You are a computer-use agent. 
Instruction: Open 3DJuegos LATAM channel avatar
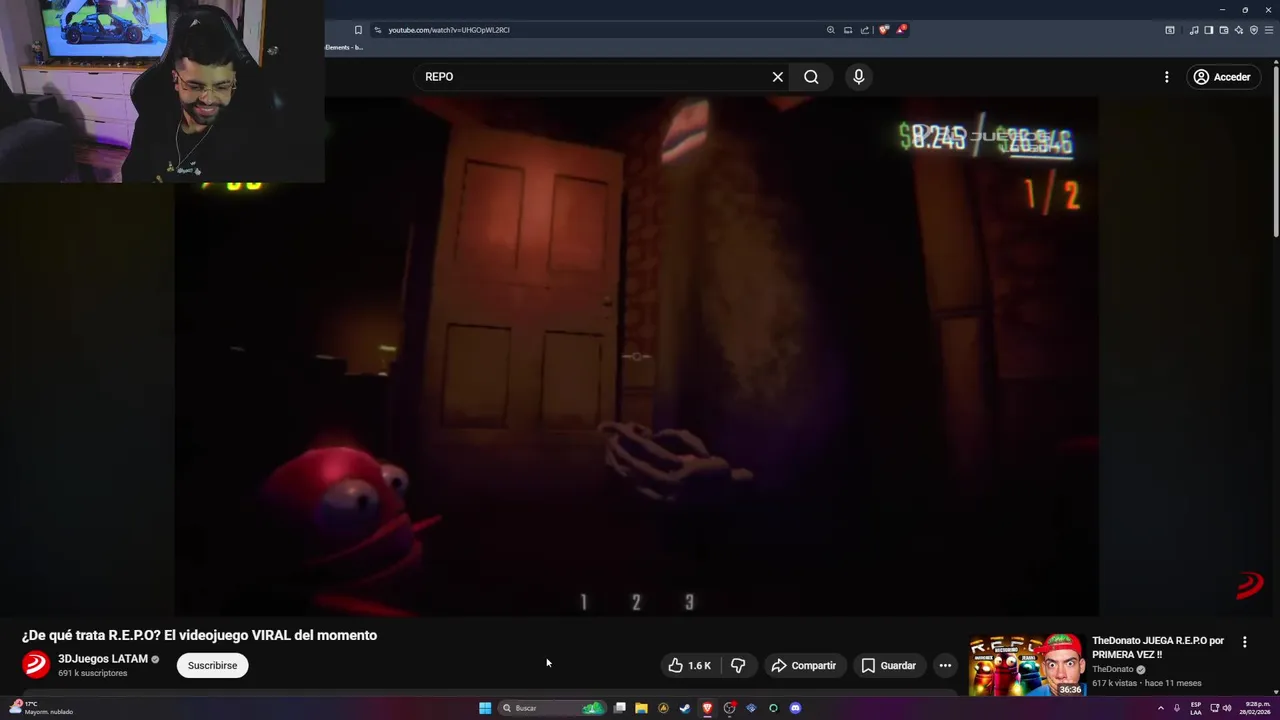pyautogui.click(x=36, y=664)
